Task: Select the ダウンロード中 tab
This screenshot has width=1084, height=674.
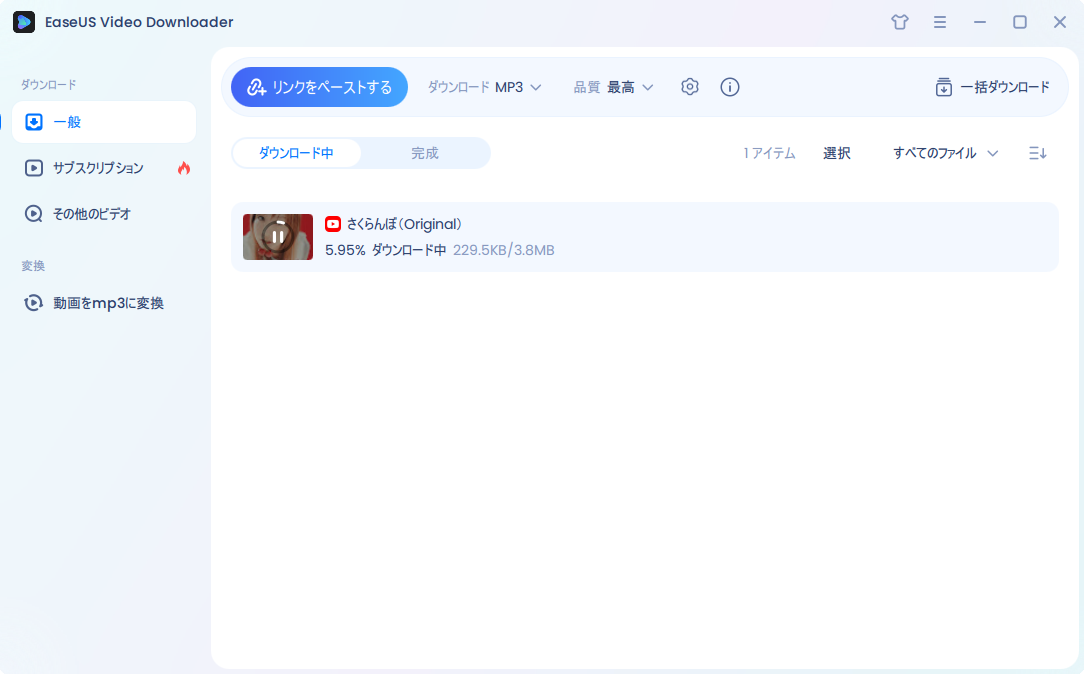Action: (298, 153)
